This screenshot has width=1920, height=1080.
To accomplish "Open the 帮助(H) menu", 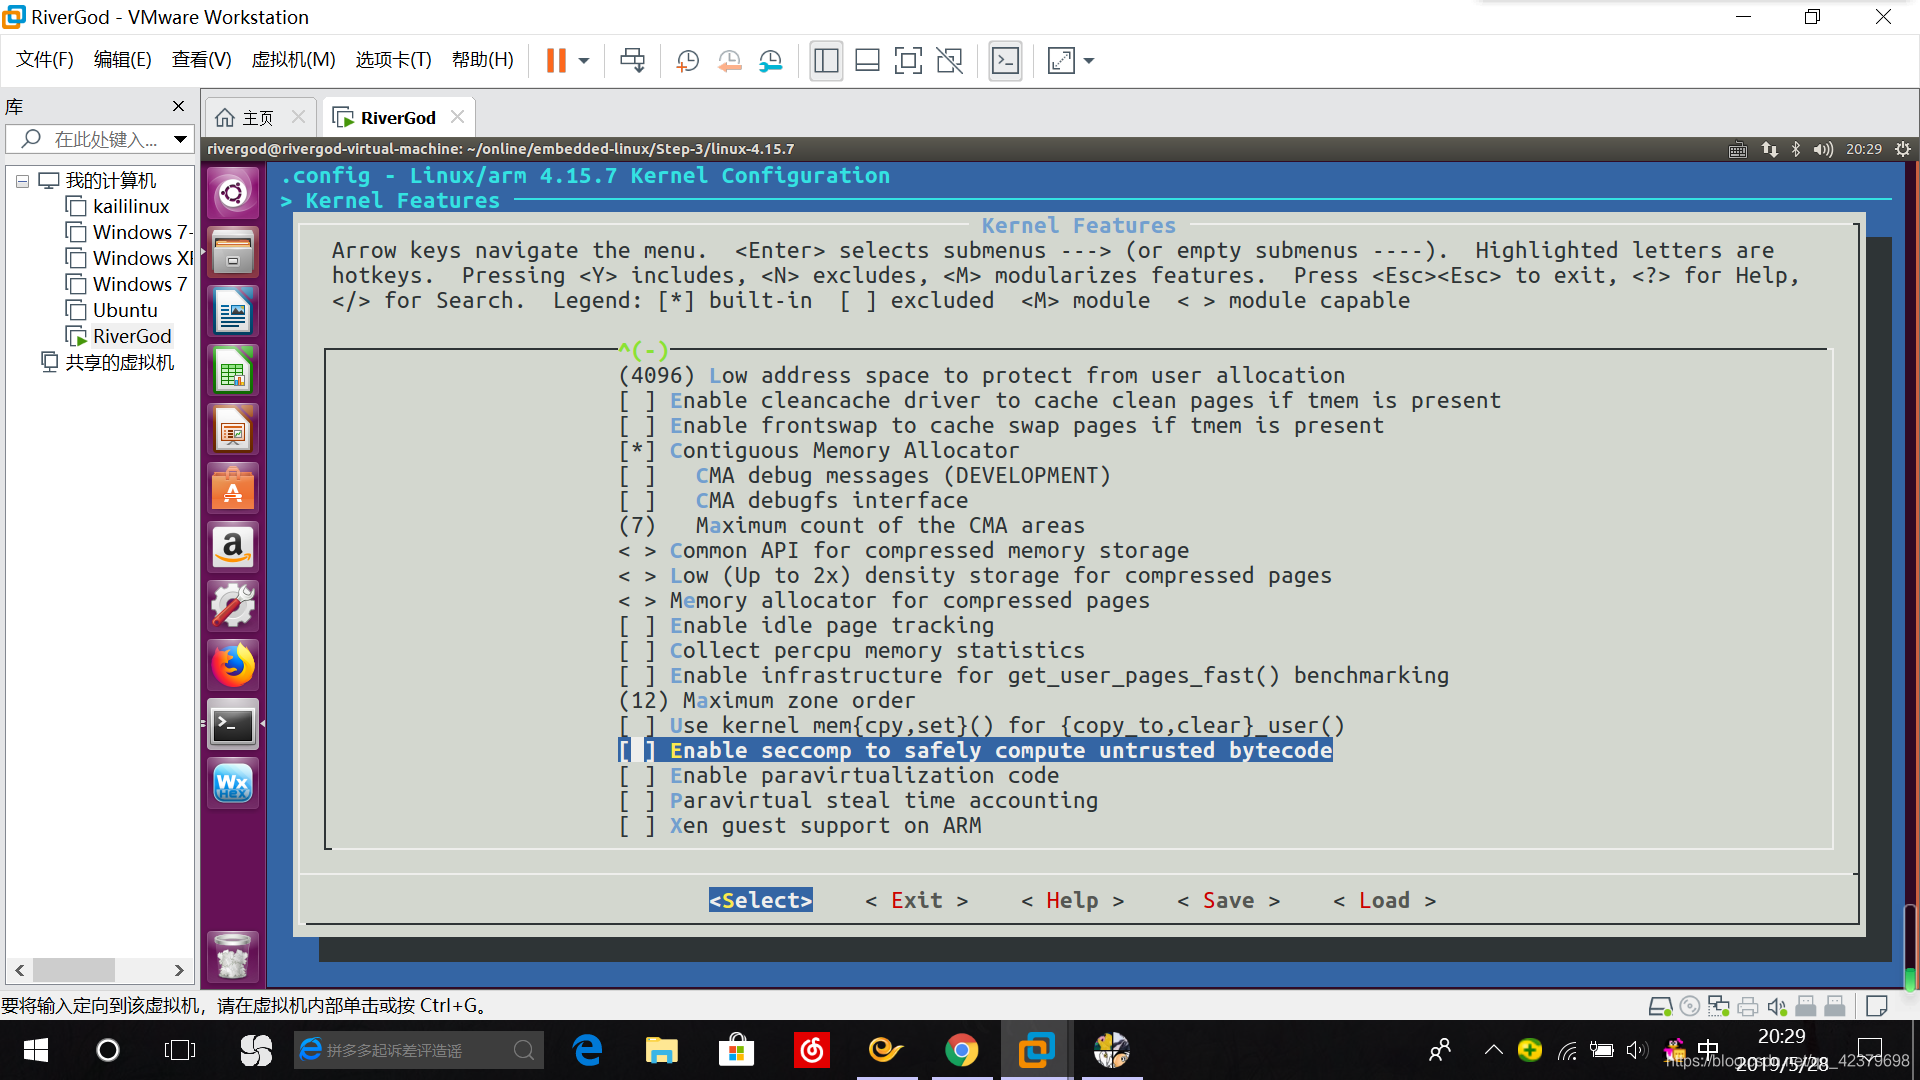I will click(x=482, y=60).
